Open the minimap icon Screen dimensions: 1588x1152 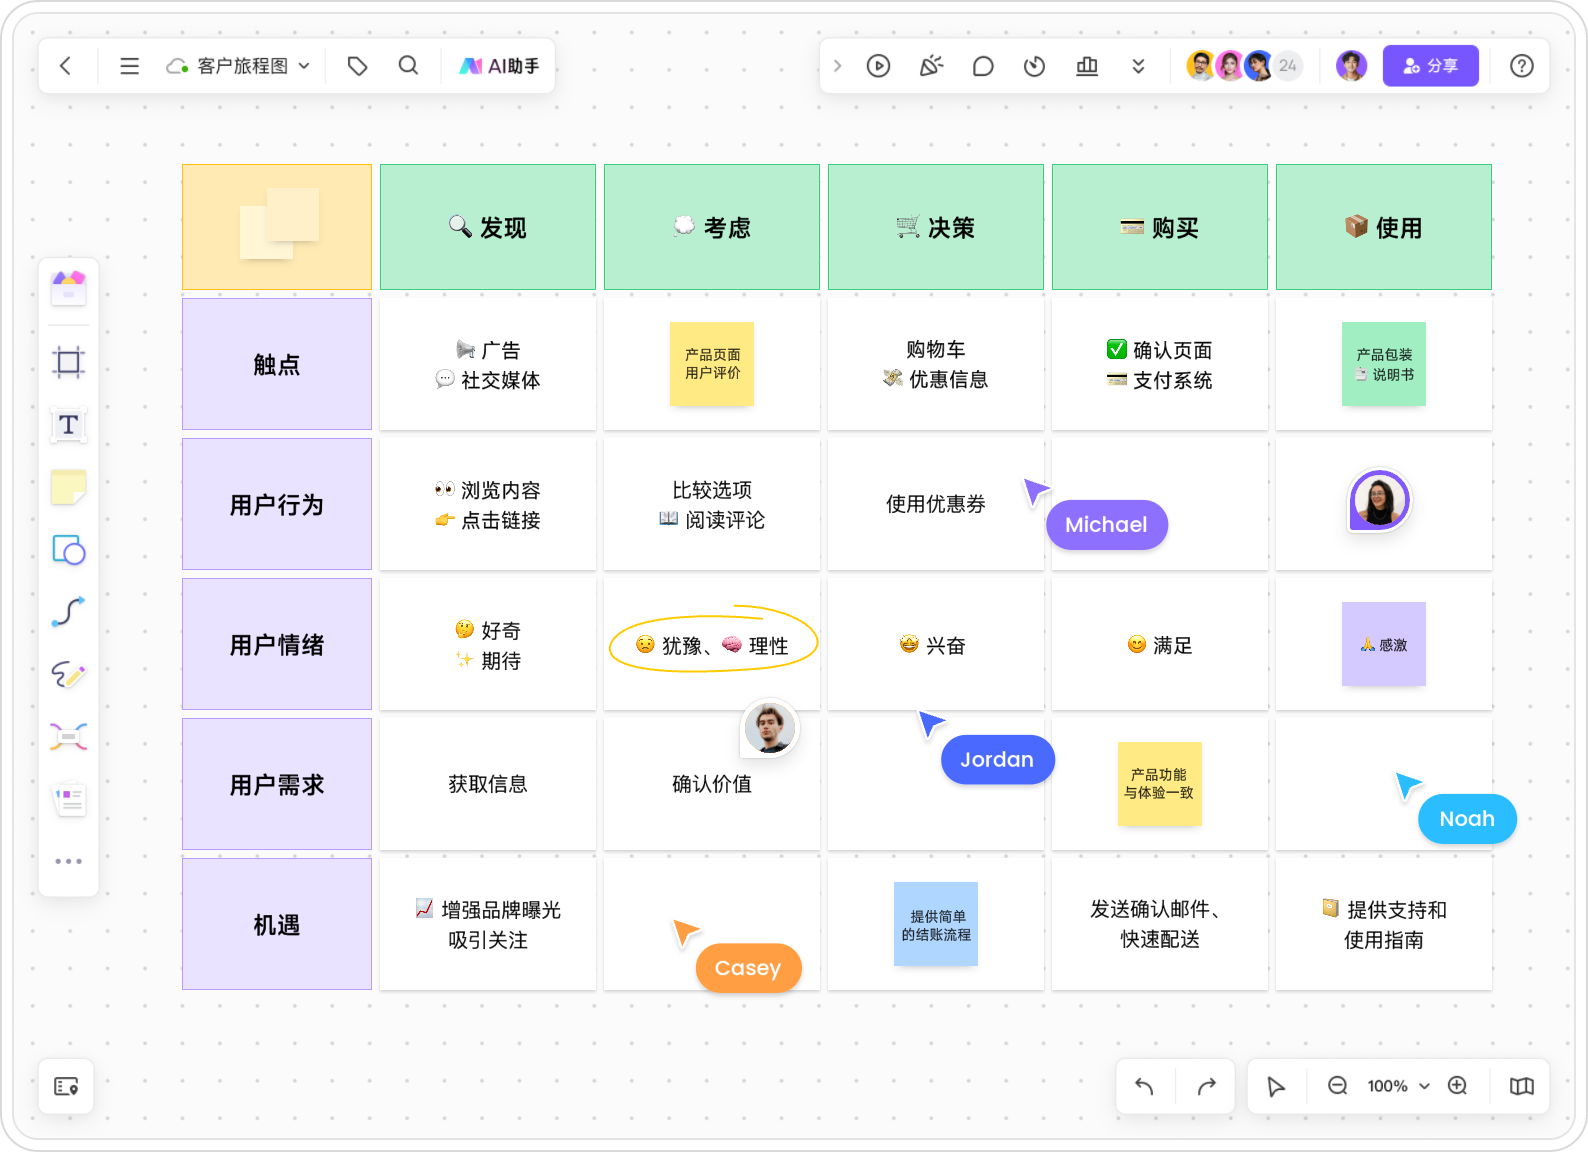[1522, 1086]
